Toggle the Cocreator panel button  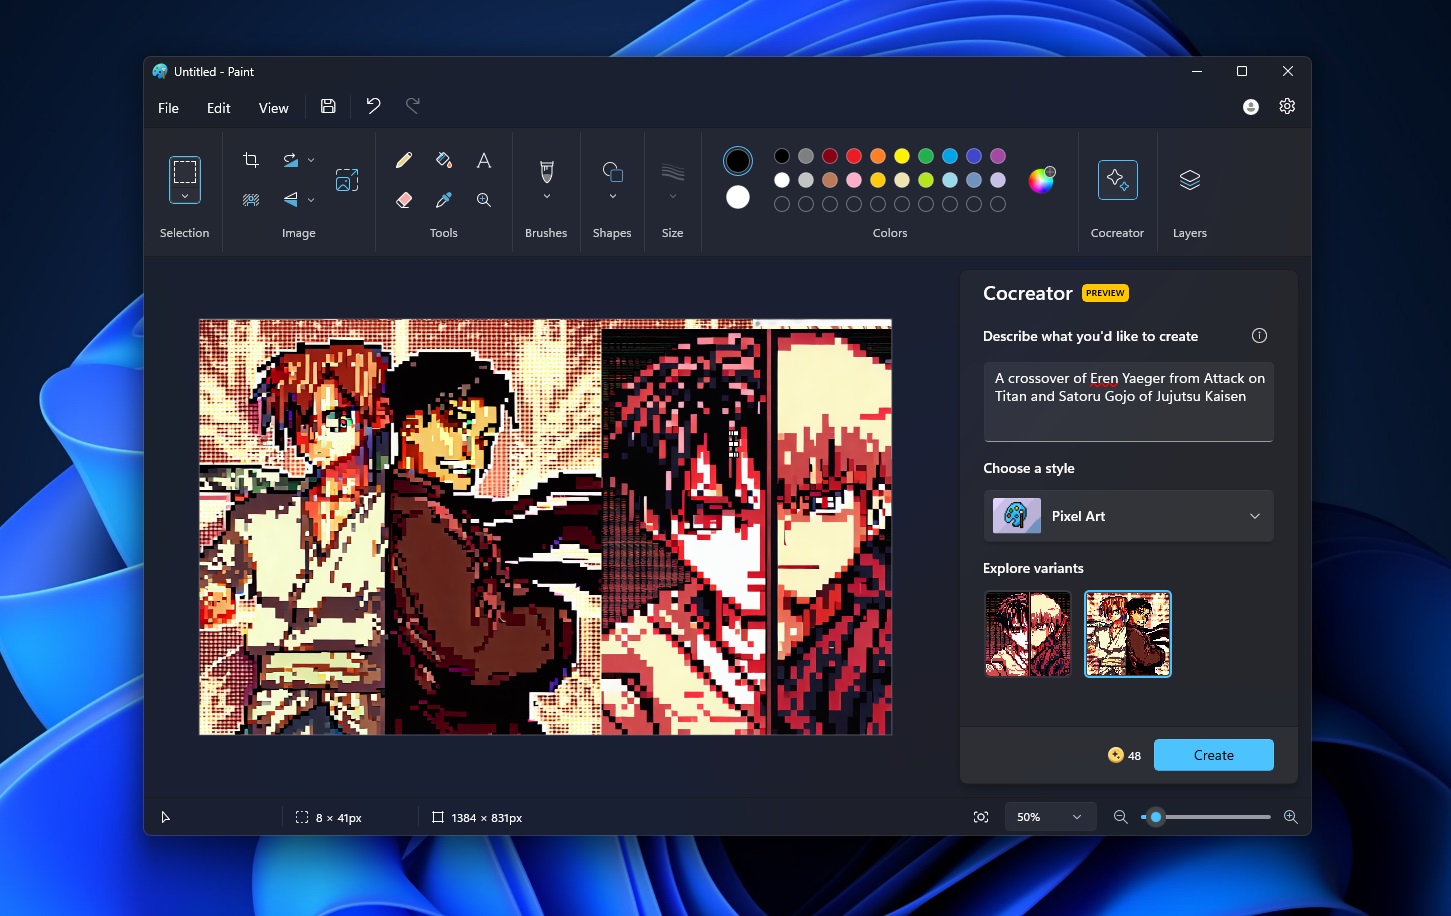pyautogui.click(x=1117, y=181)
